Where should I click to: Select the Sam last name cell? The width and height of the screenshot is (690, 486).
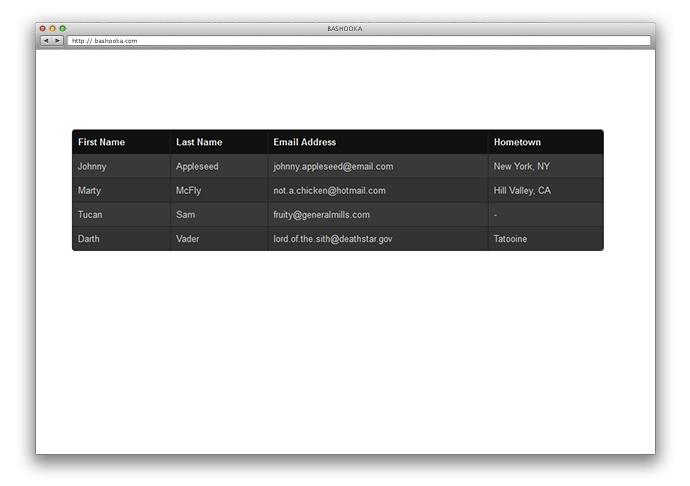click(219, 214)
